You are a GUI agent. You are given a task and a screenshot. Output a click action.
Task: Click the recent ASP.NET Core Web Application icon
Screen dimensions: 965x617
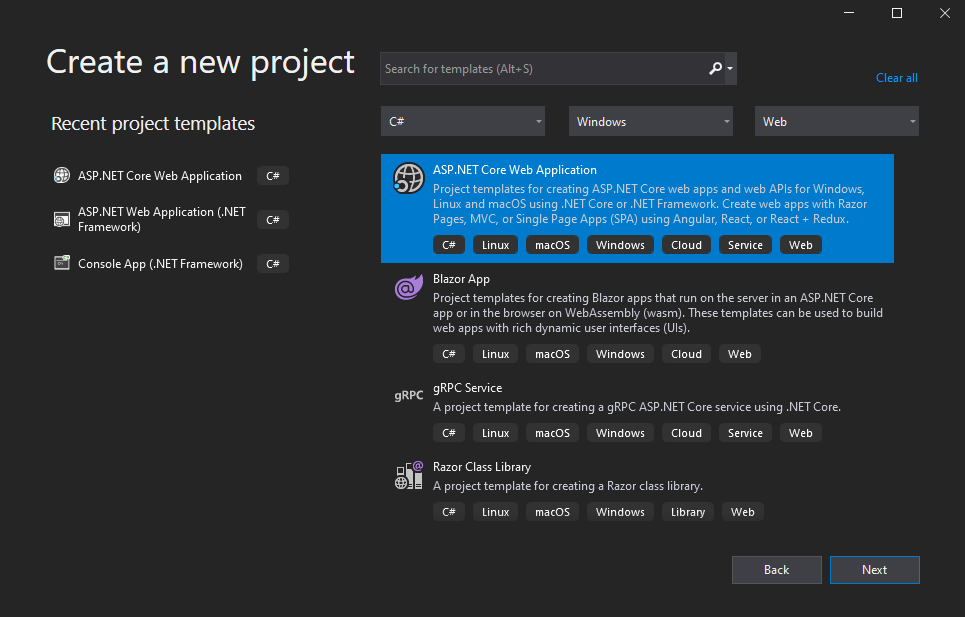[x=62, y=175]
